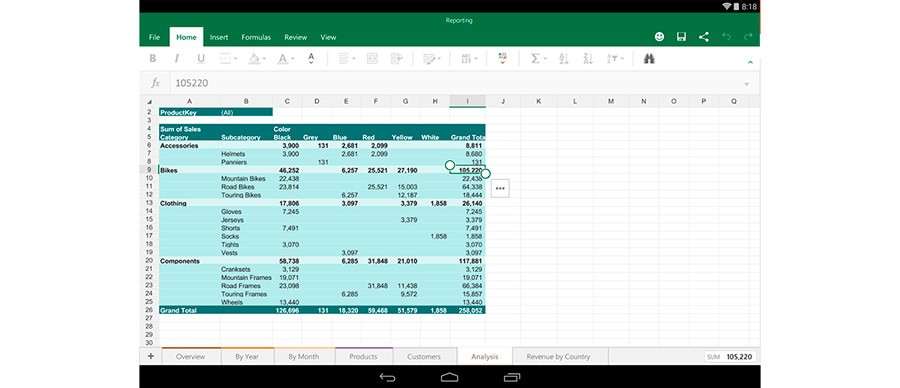This screenshot has height=388, width=900.
Task: Toggle bold formatting
Action: pyautogui.click(x=153, y=59)
